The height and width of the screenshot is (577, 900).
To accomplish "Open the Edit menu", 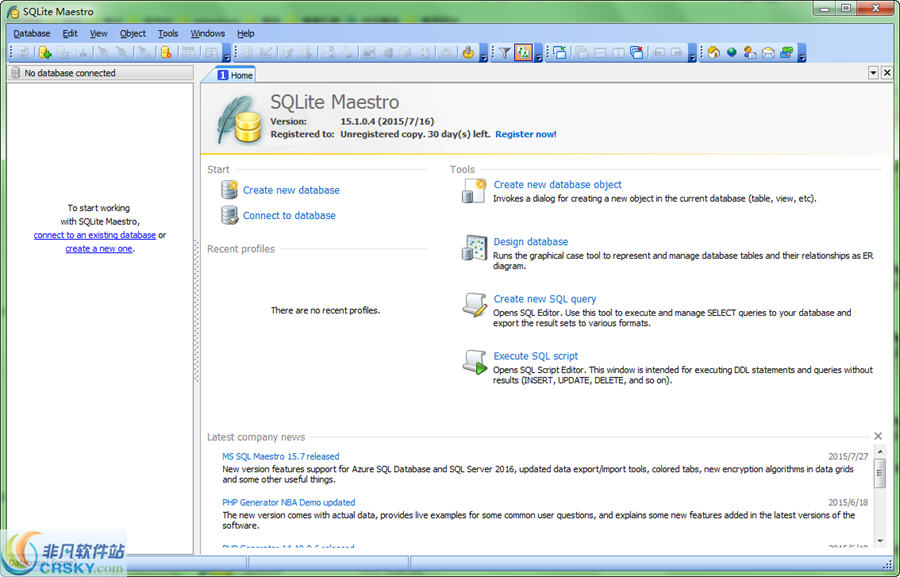I will click(70, 33).
